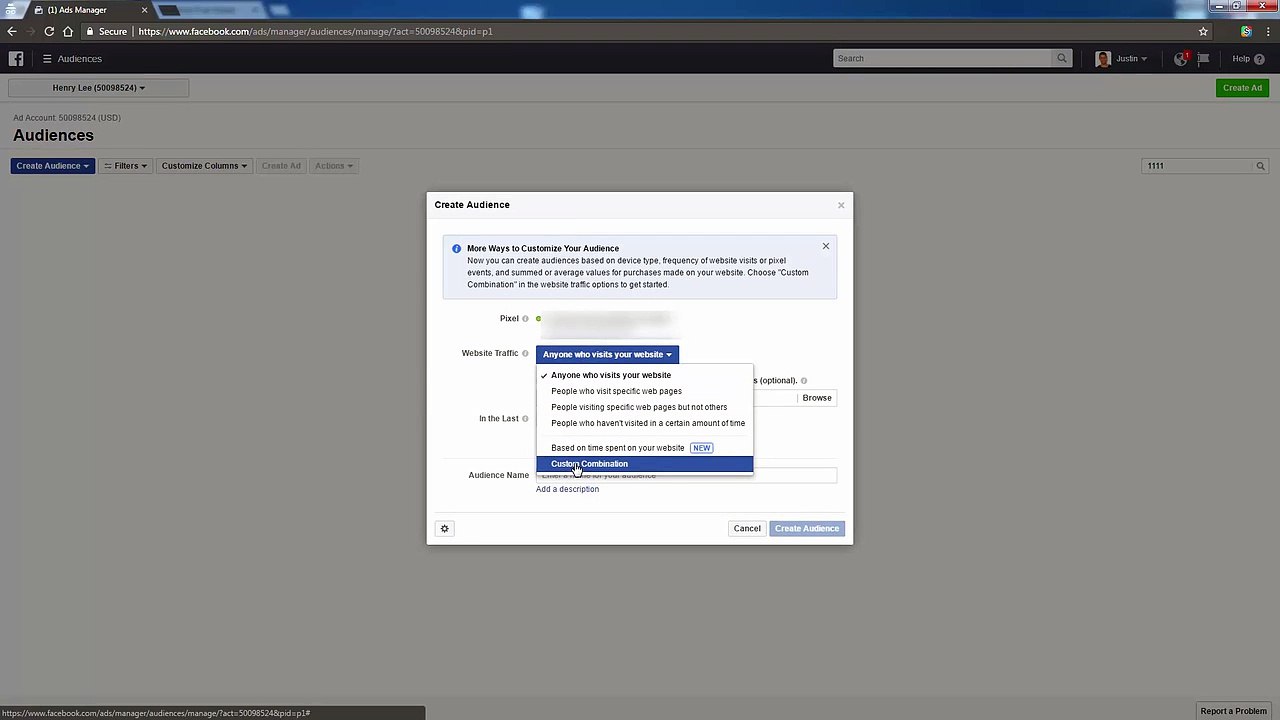Click the greyed Create Ad toolbar button
Image resolution: width=1280 pixels, height=720 pixels.
point(281,166)
